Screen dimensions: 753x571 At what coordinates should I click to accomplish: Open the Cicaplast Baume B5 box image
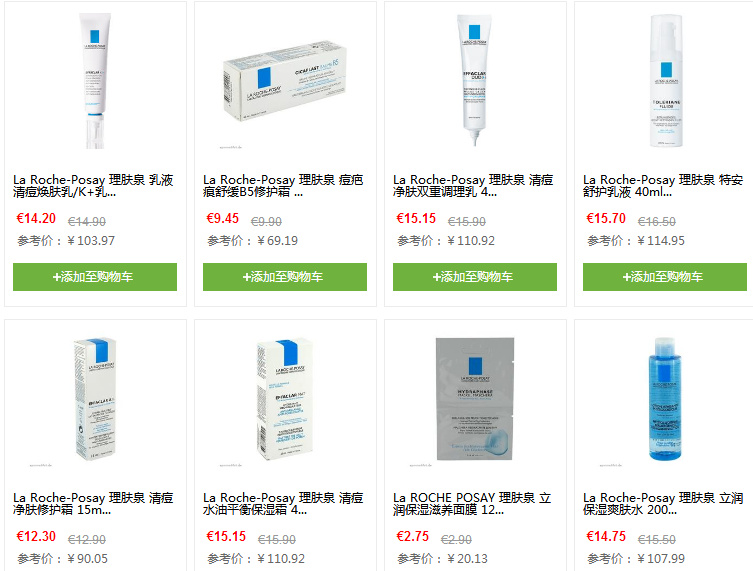tap(285, 82)
